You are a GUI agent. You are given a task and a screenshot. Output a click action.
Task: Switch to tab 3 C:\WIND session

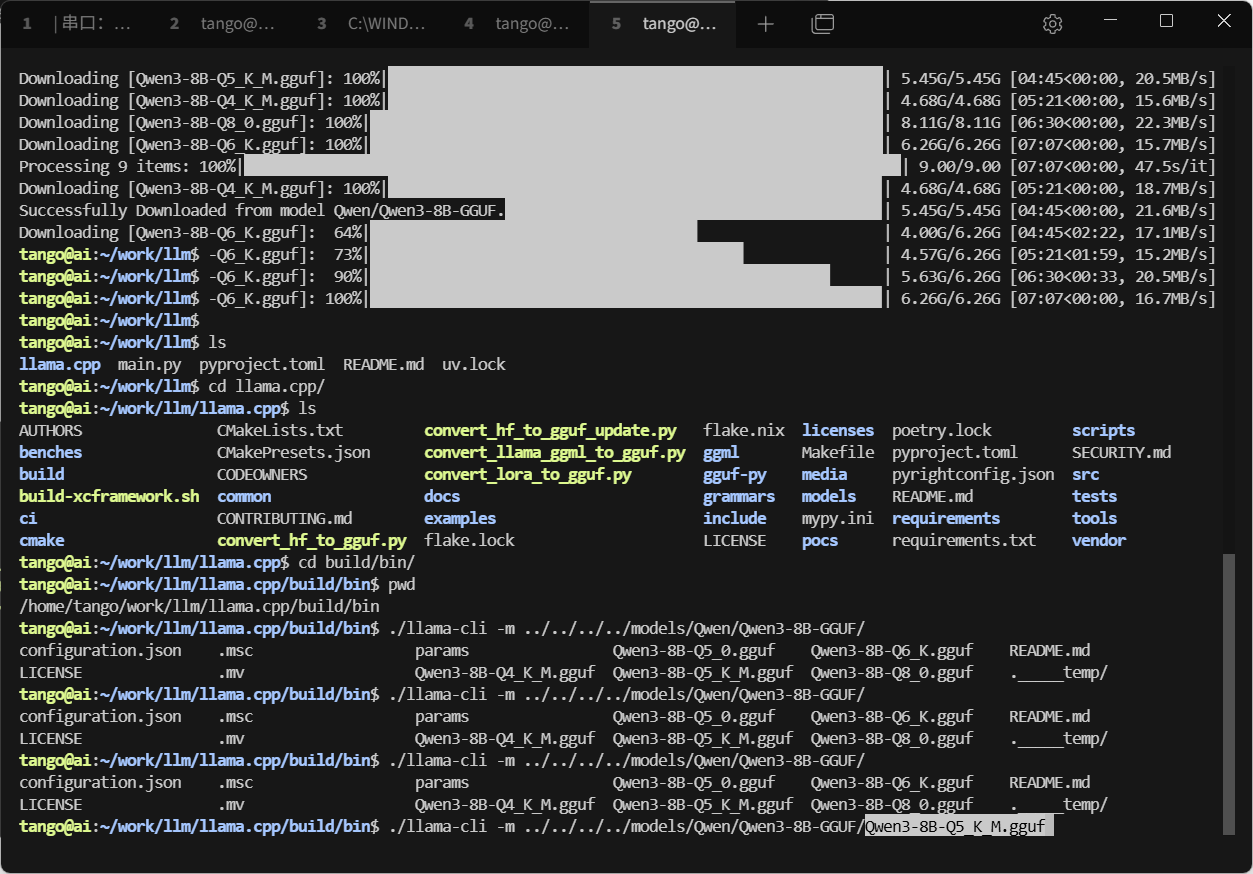(369, 24)
